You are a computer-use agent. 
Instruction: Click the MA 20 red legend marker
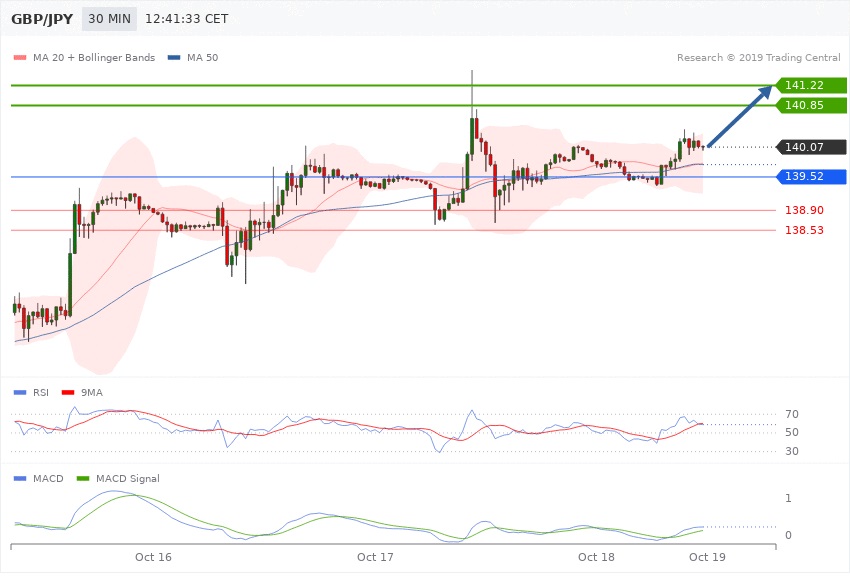click(20, 58)
